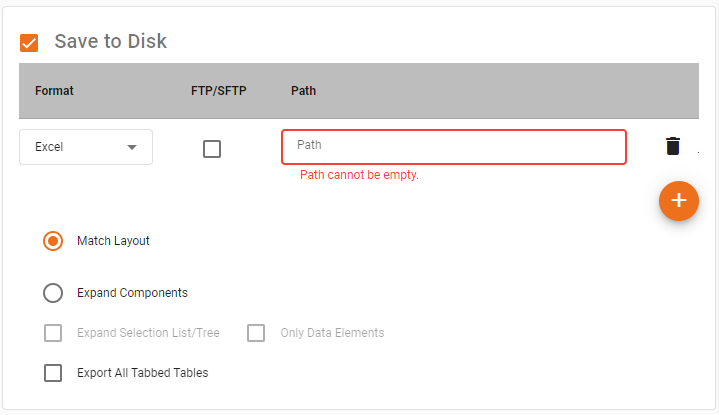Click the Export All Tabbed Tables label
Viewport: 719px width, 415px height.
pos(142,373)
